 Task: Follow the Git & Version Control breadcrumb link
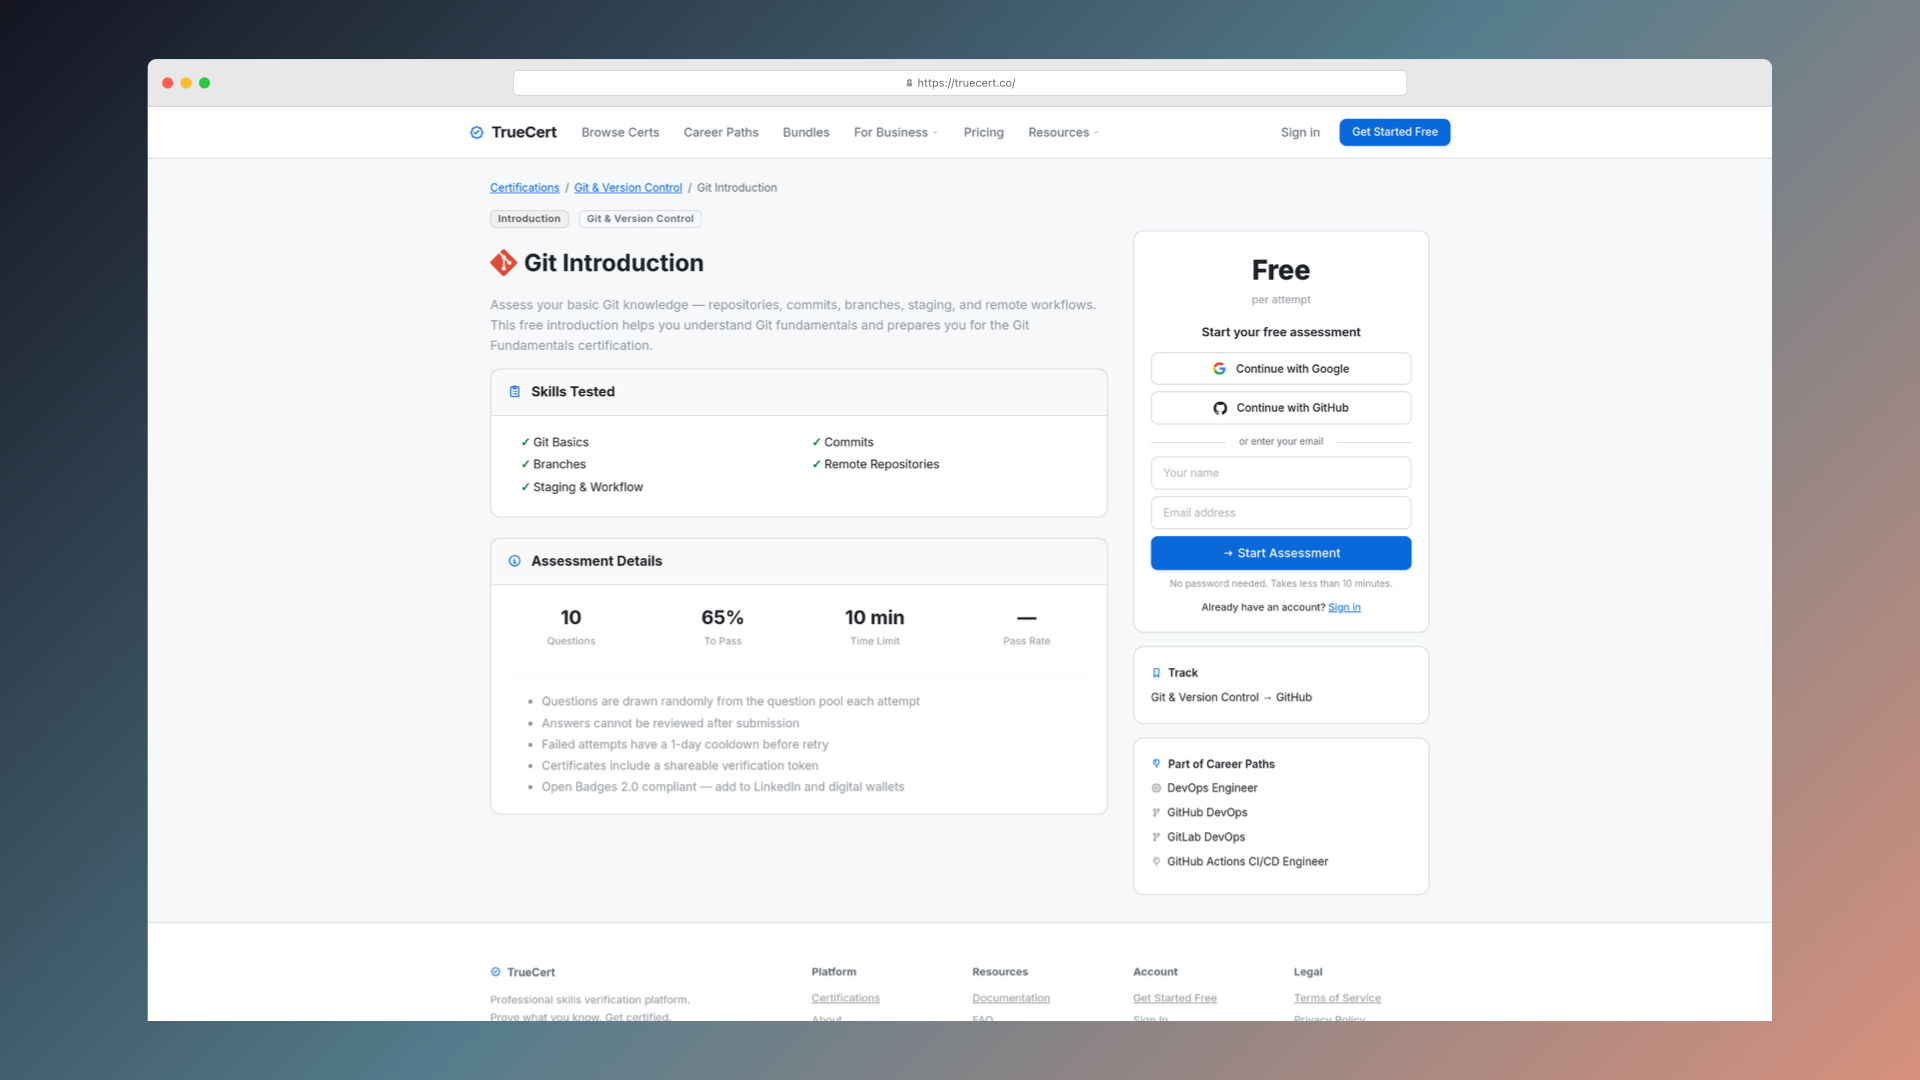click(628, 188)
